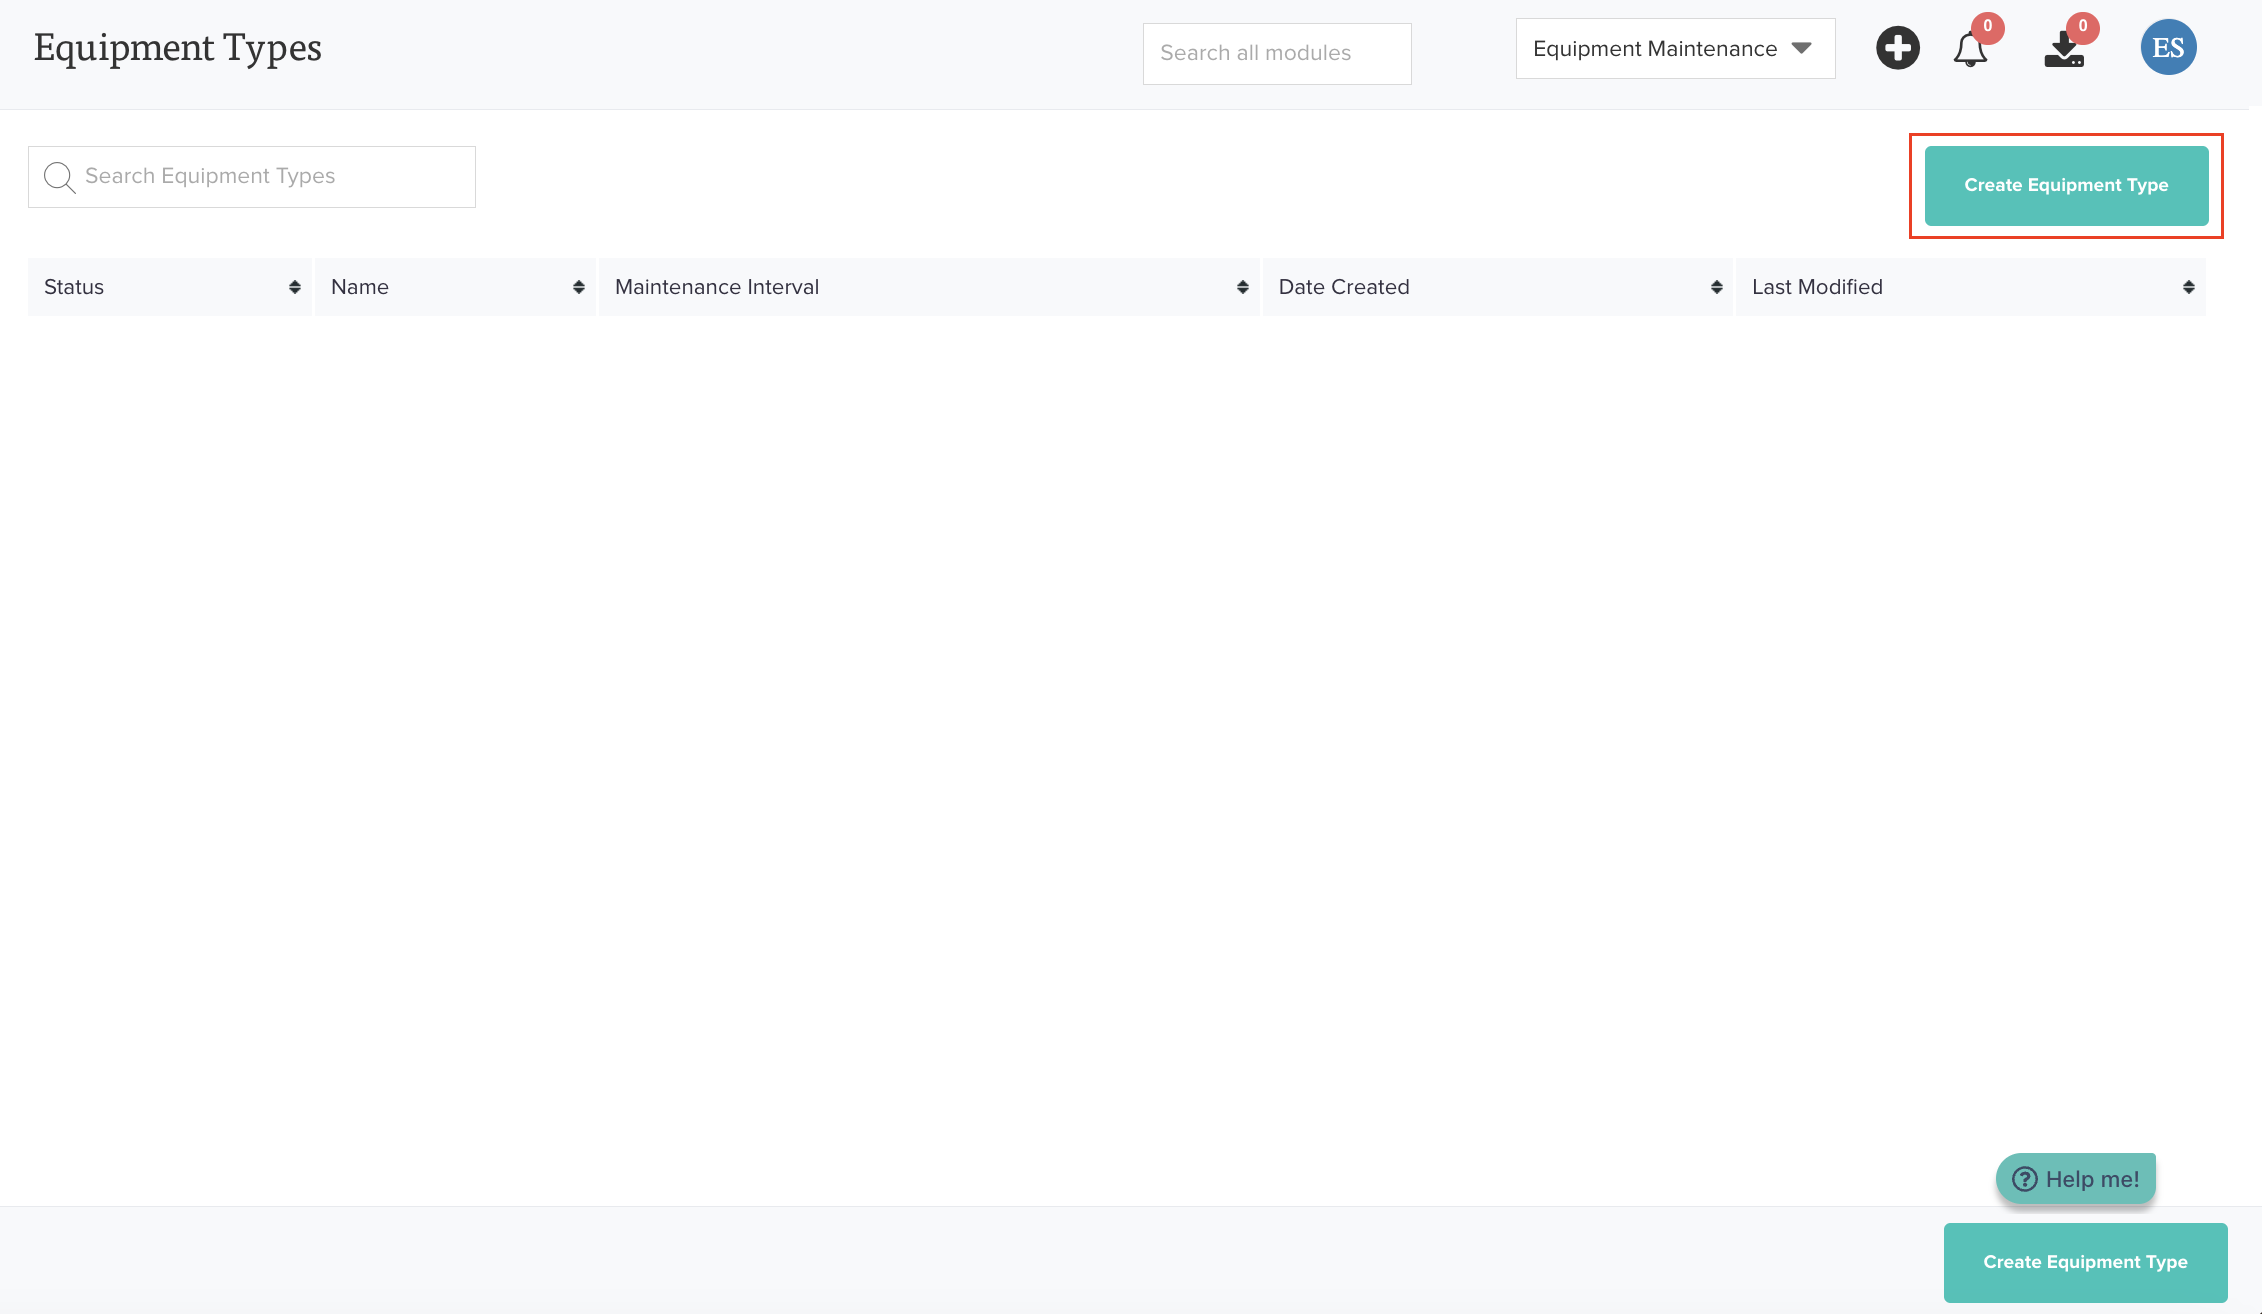Viewport: 2262px width, 1314px height.
Task: Sort by Date Created arrows
Action: coord(1717,287)
